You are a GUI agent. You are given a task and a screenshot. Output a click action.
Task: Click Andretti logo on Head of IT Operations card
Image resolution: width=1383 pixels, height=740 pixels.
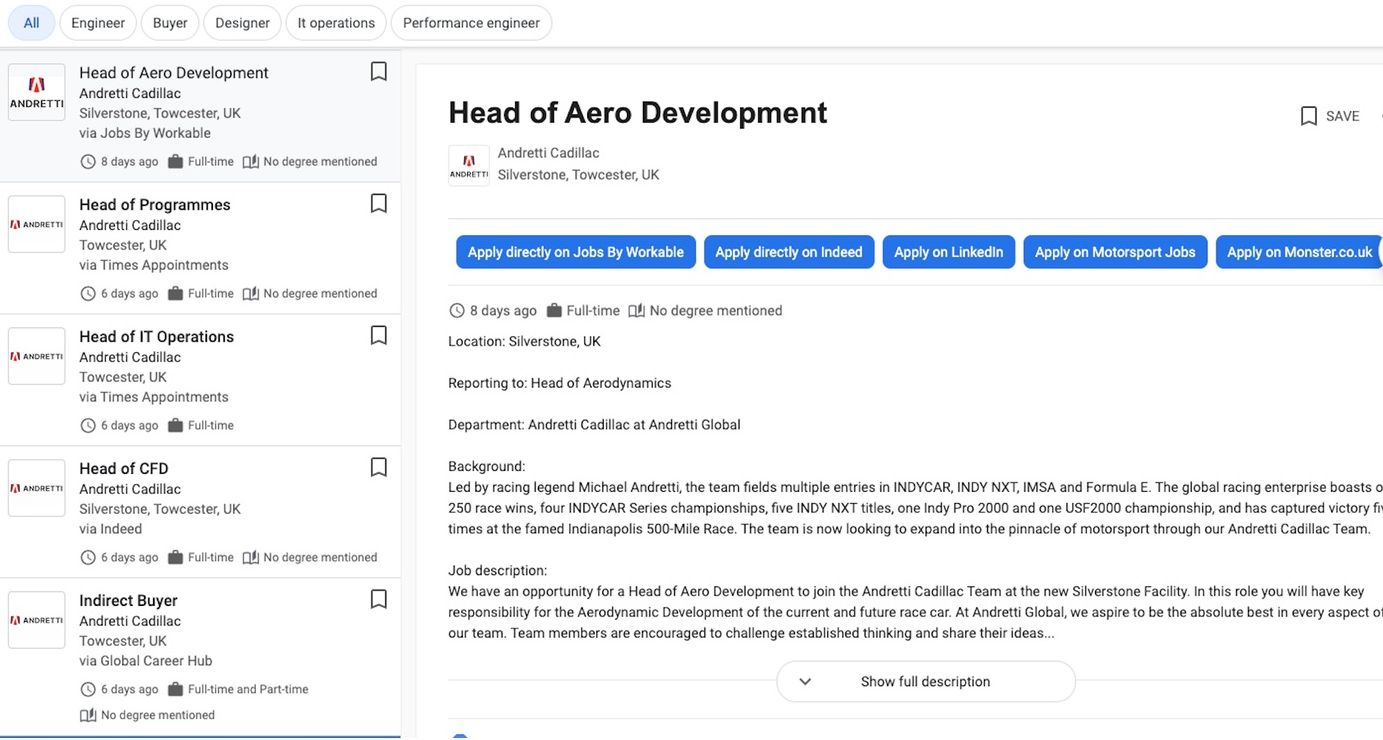click(37, 357)
